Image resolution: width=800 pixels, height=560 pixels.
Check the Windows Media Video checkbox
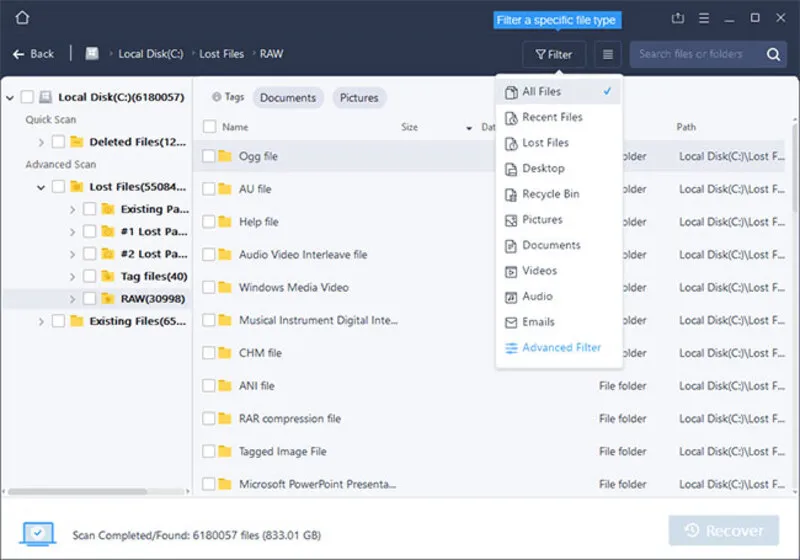(209, 287)
